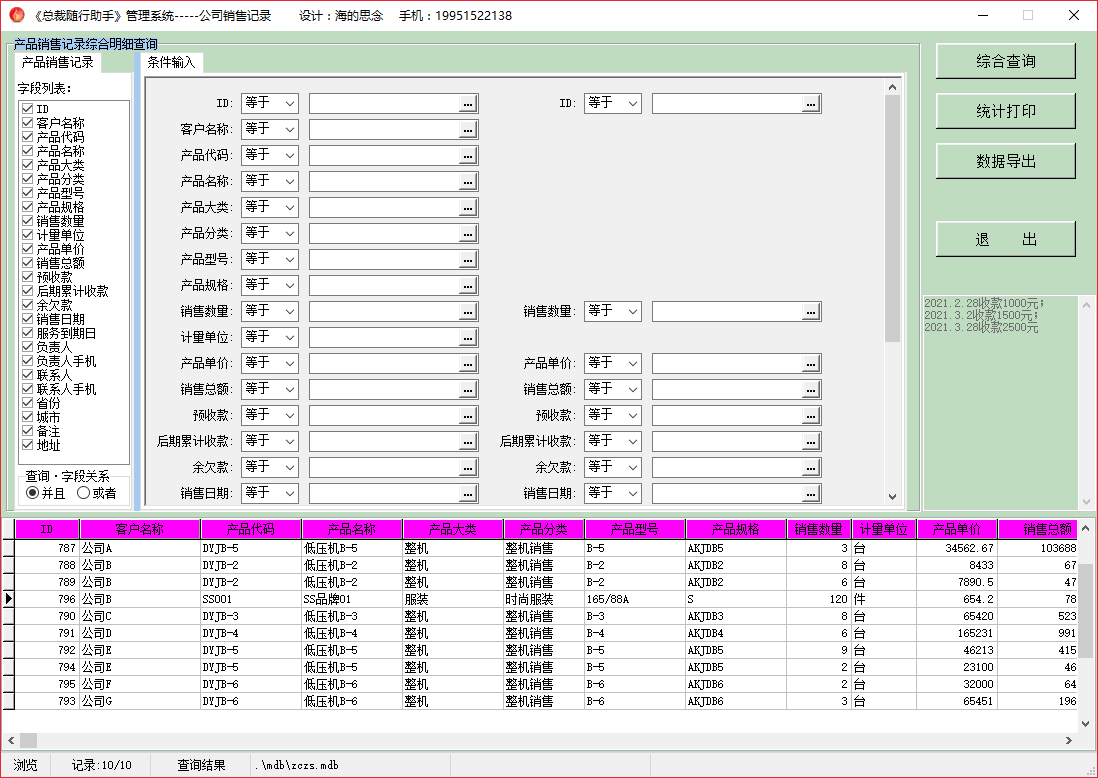1098x778 pixels.
Task: Open lookup button beside 产品分类 input
Action: [x=468, y=233]
